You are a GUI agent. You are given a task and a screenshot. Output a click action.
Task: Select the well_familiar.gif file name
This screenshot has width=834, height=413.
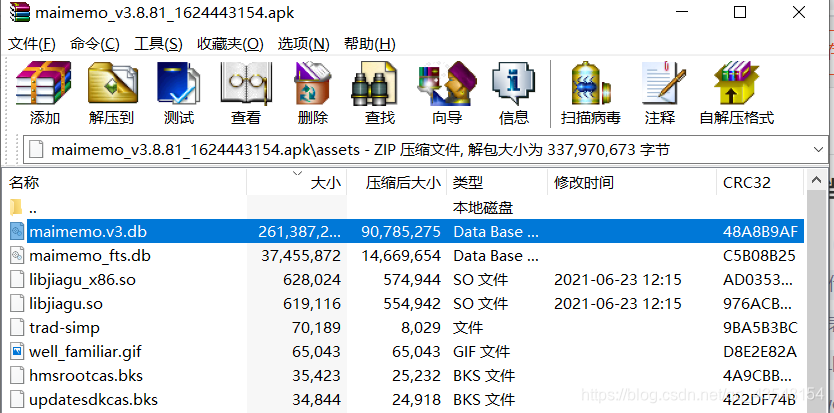point(85,352)
